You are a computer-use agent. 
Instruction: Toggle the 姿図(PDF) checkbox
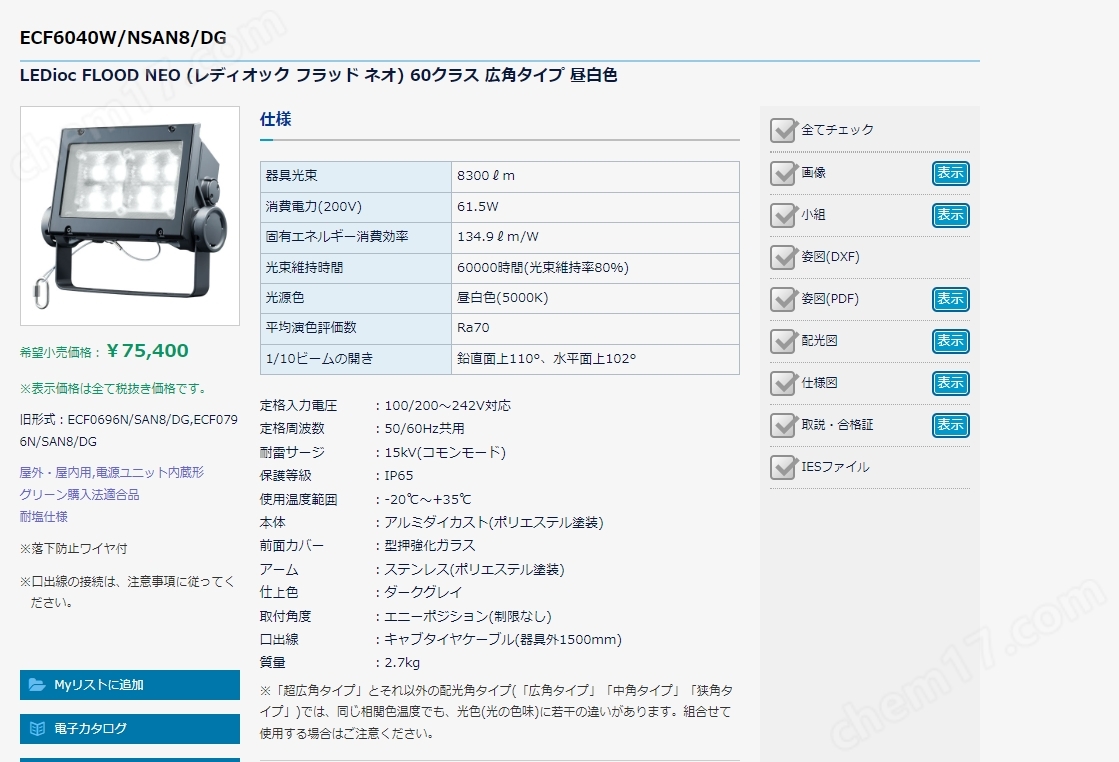pos(783,299)
